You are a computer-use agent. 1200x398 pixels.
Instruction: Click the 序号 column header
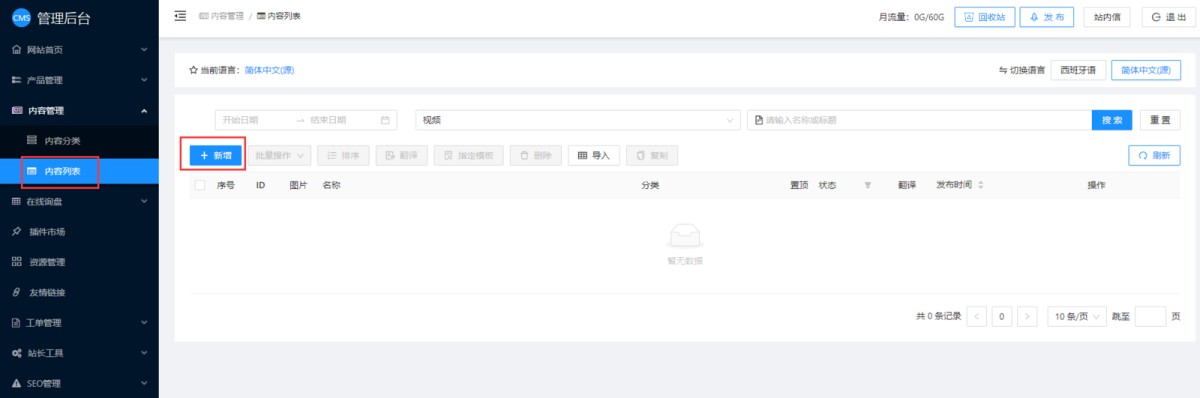pos(225,185)
